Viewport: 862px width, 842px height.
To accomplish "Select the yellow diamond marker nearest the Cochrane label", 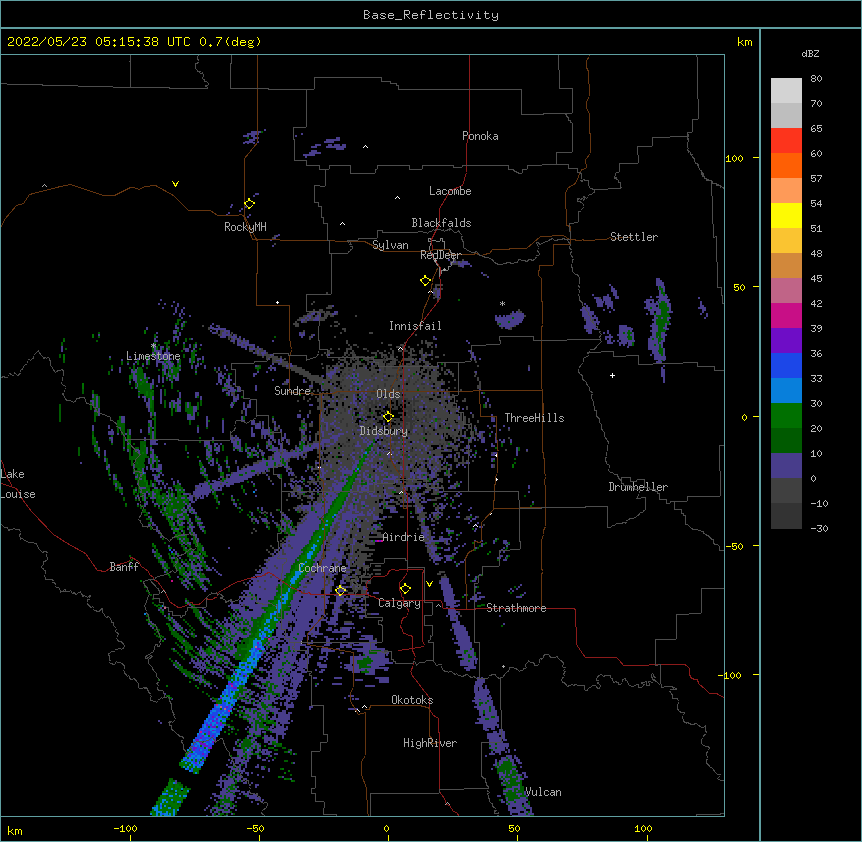I will 340,590.
